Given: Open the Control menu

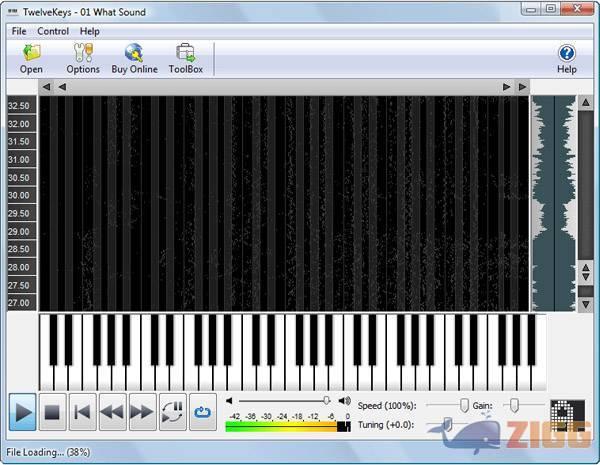Looking at the screenshot, I should point(53,31).
